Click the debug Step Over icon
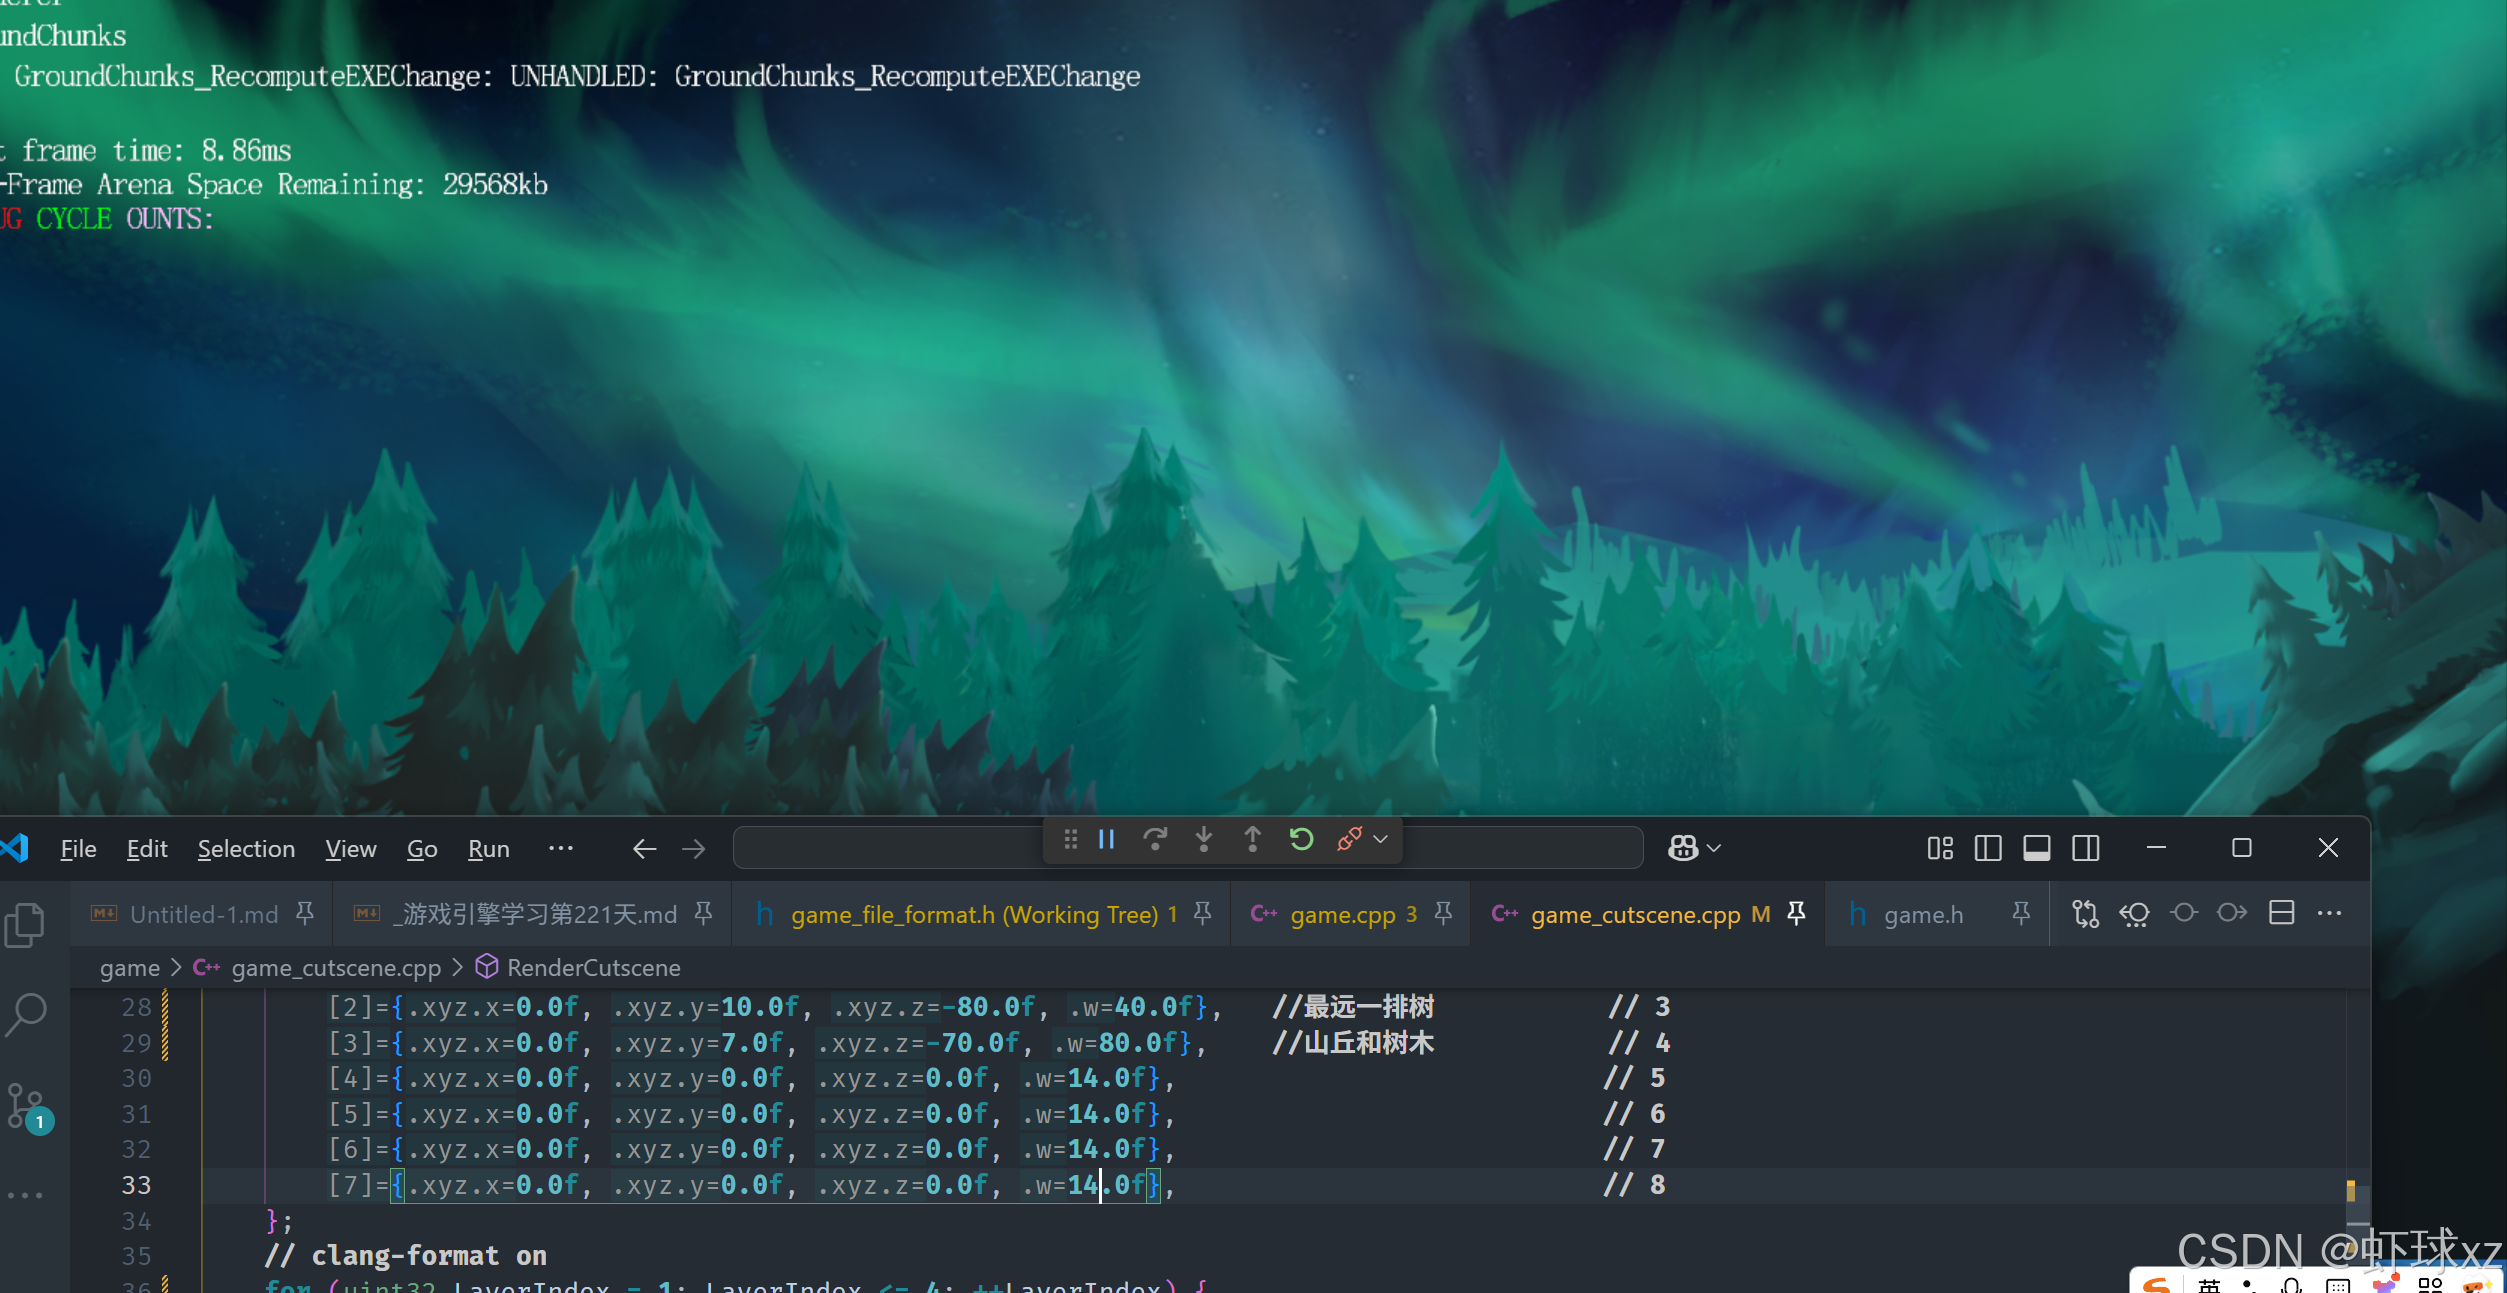Image resolution: width=2507 pixels, height=1293 pixels. coord(1155,840)
